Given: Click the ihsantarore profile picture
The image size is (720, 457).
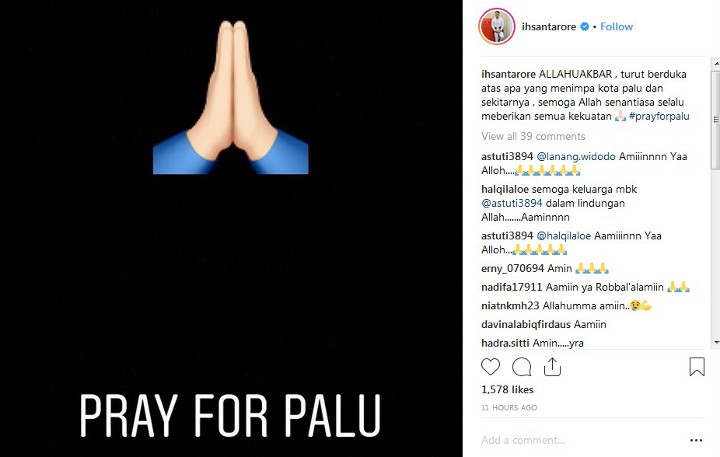Looking at the screenshot, I should click(496, 27).
